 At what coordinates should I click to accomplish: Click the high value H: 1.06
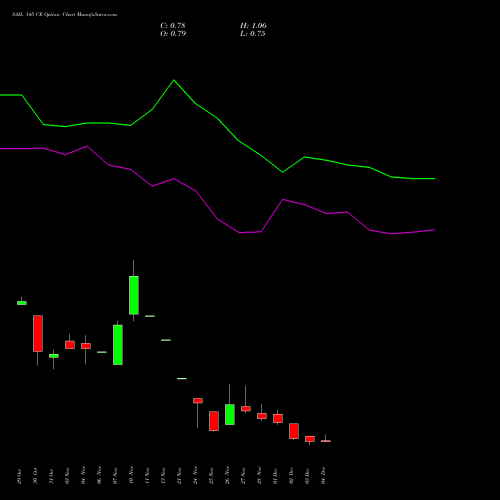[x=253, y=26]
